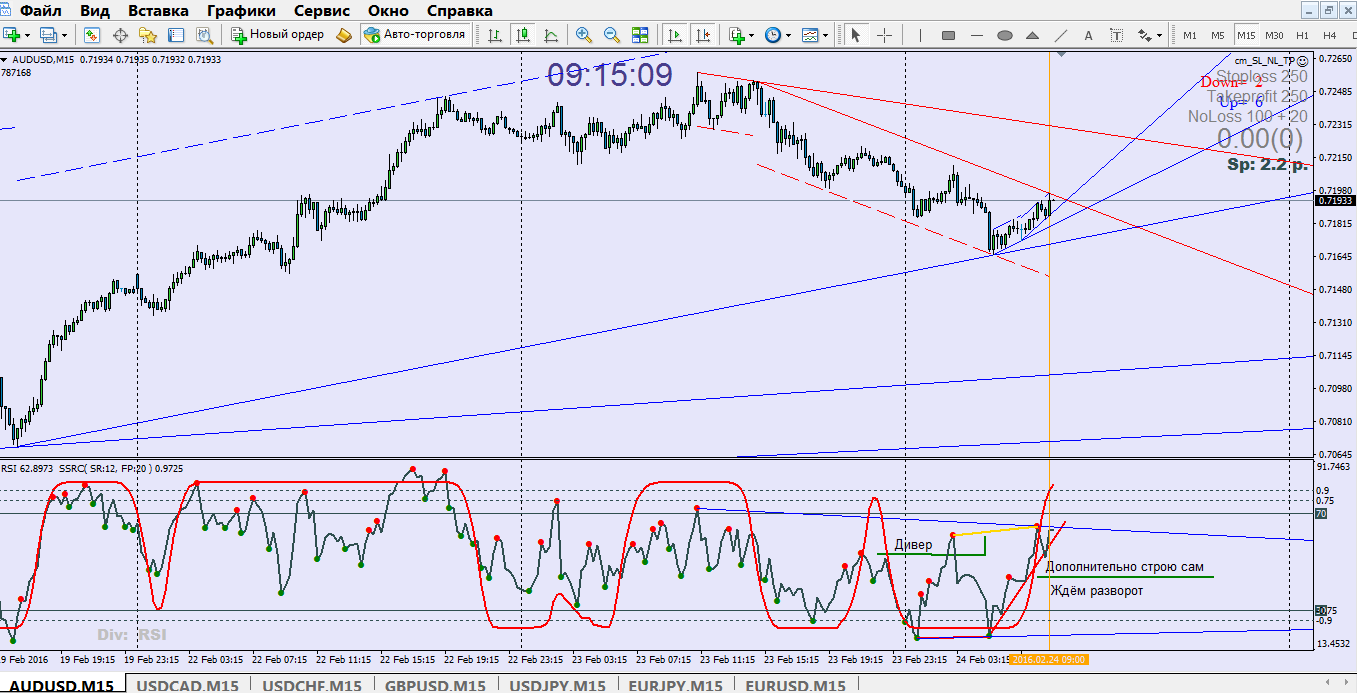
Task: Switch timeframe to M5
Action: (x=1218, y=35)
